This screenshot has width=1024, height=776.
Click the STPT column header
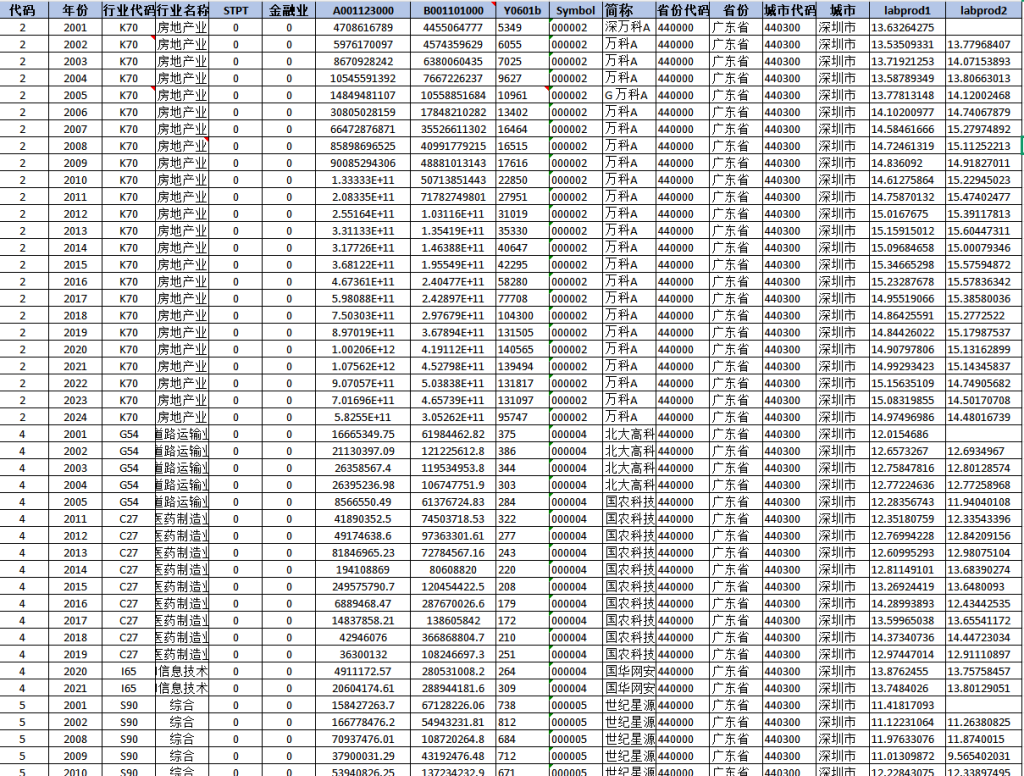coord(236,10)
